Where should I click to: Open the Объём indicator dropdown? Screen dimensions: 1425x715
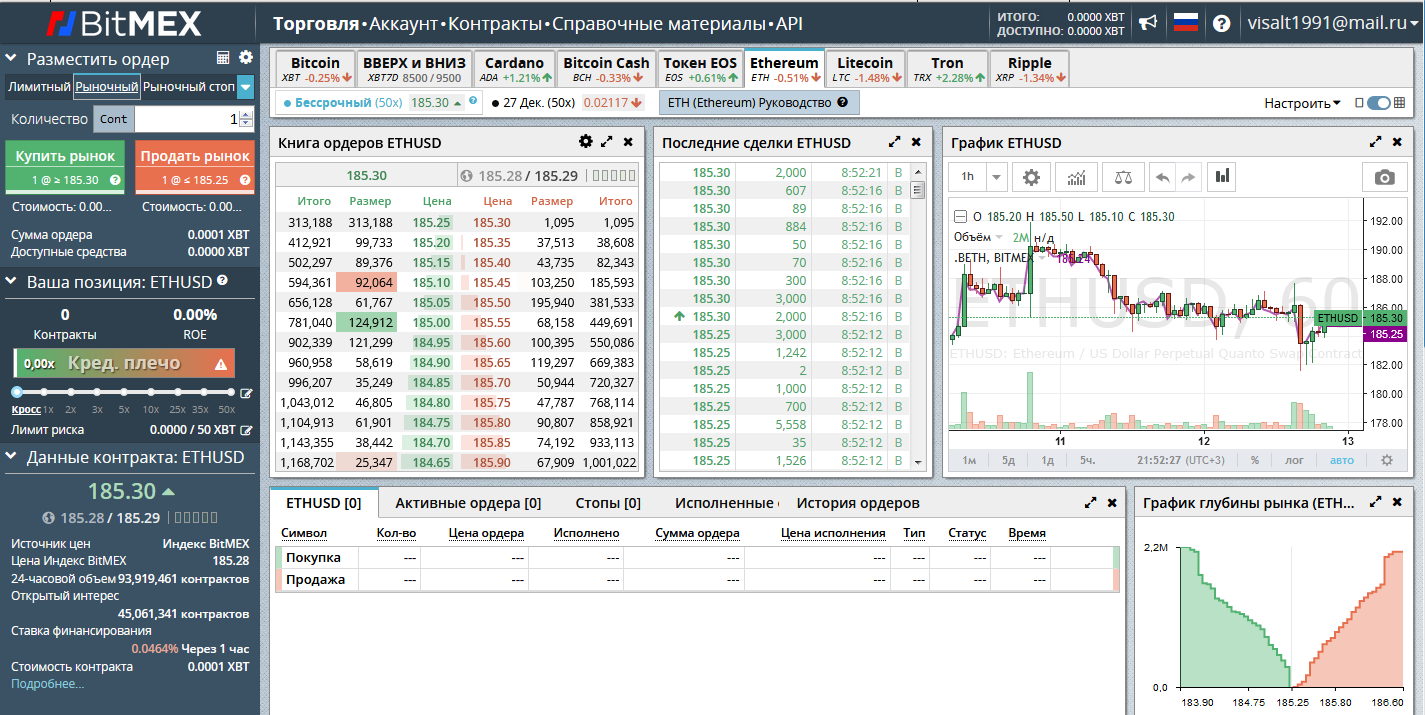click(998, 238)
